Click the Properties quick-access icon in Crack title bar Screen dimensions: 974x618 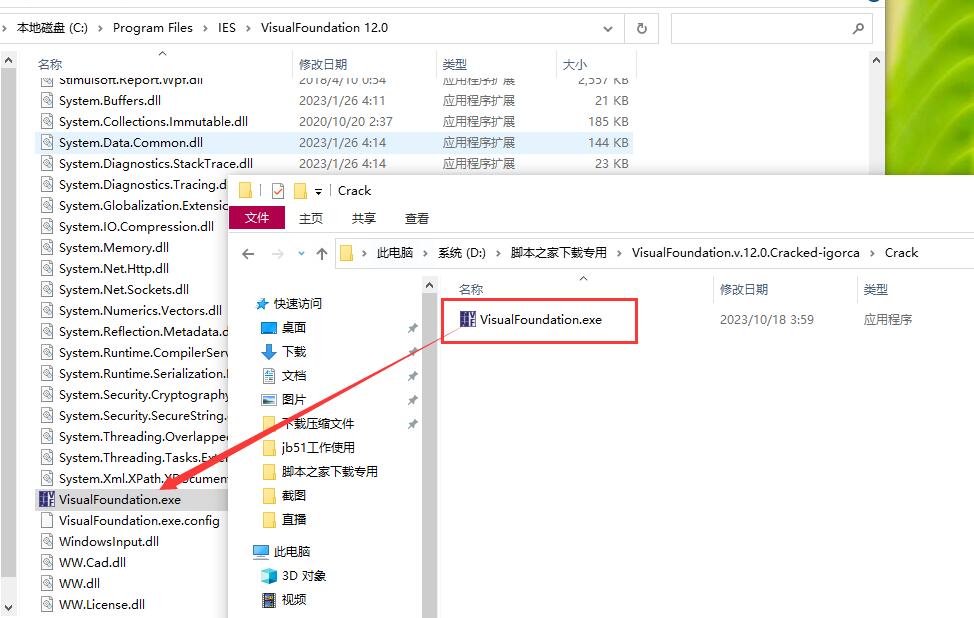[x=278, y=191]
